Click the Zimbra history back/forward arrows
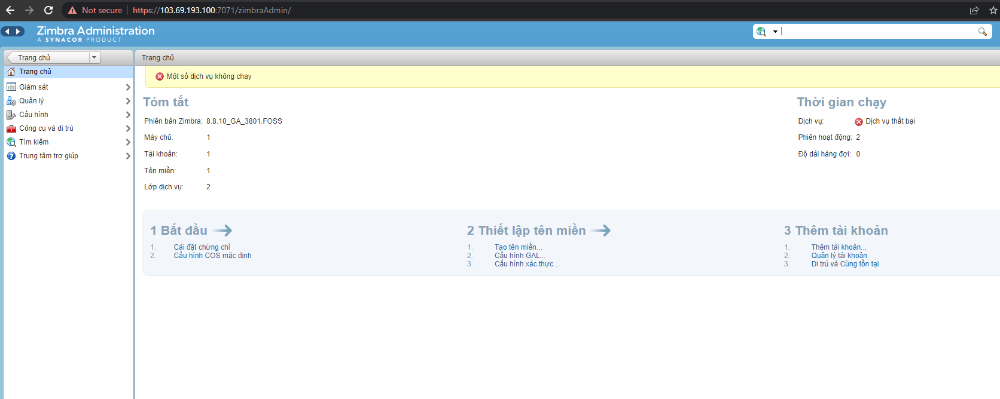1000x399 pixels. (13, 31)
